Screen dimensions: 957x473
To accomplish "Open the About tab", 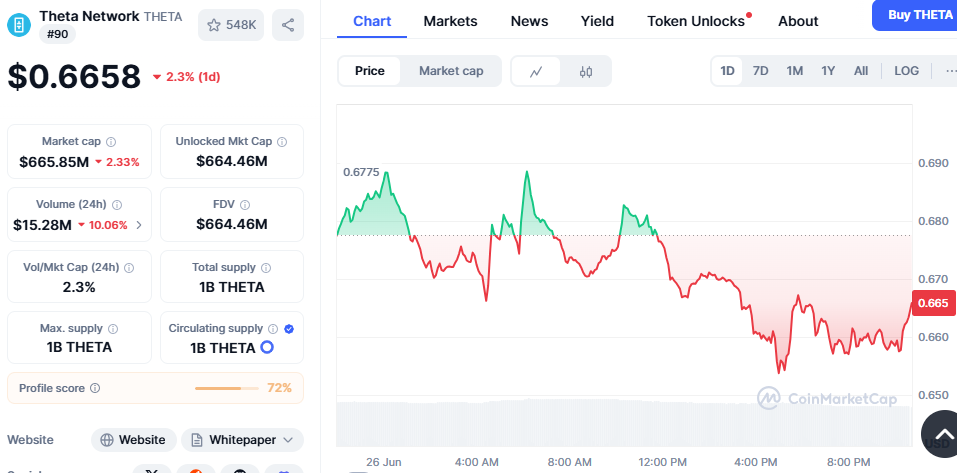I will [x=798, y=21].
